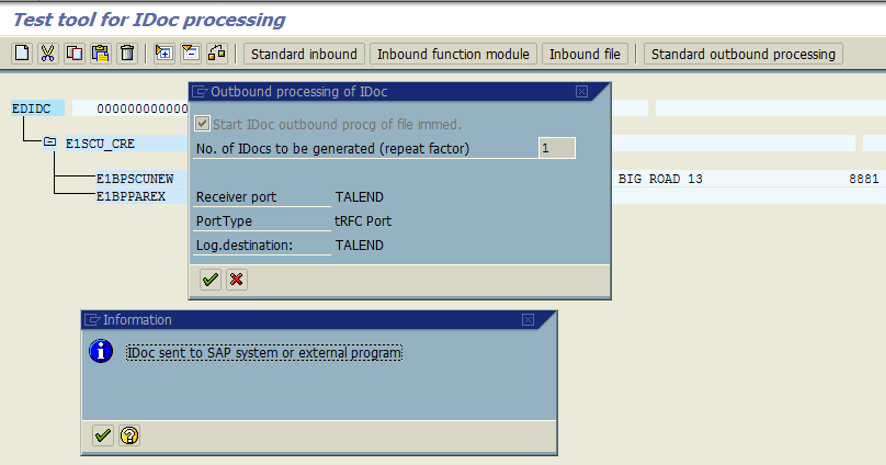Click the Collapse subtree toolbar icon
Image resolution: width=886 pixels, height=465 pixels.
[190, 54]
